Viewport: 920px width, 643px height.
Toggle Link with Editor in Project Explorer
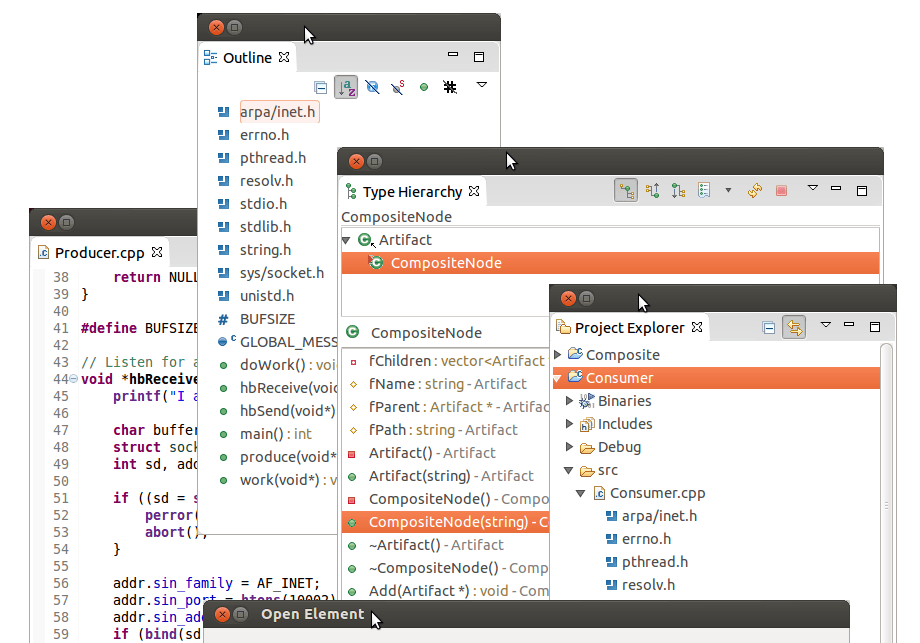coord(794,327)
